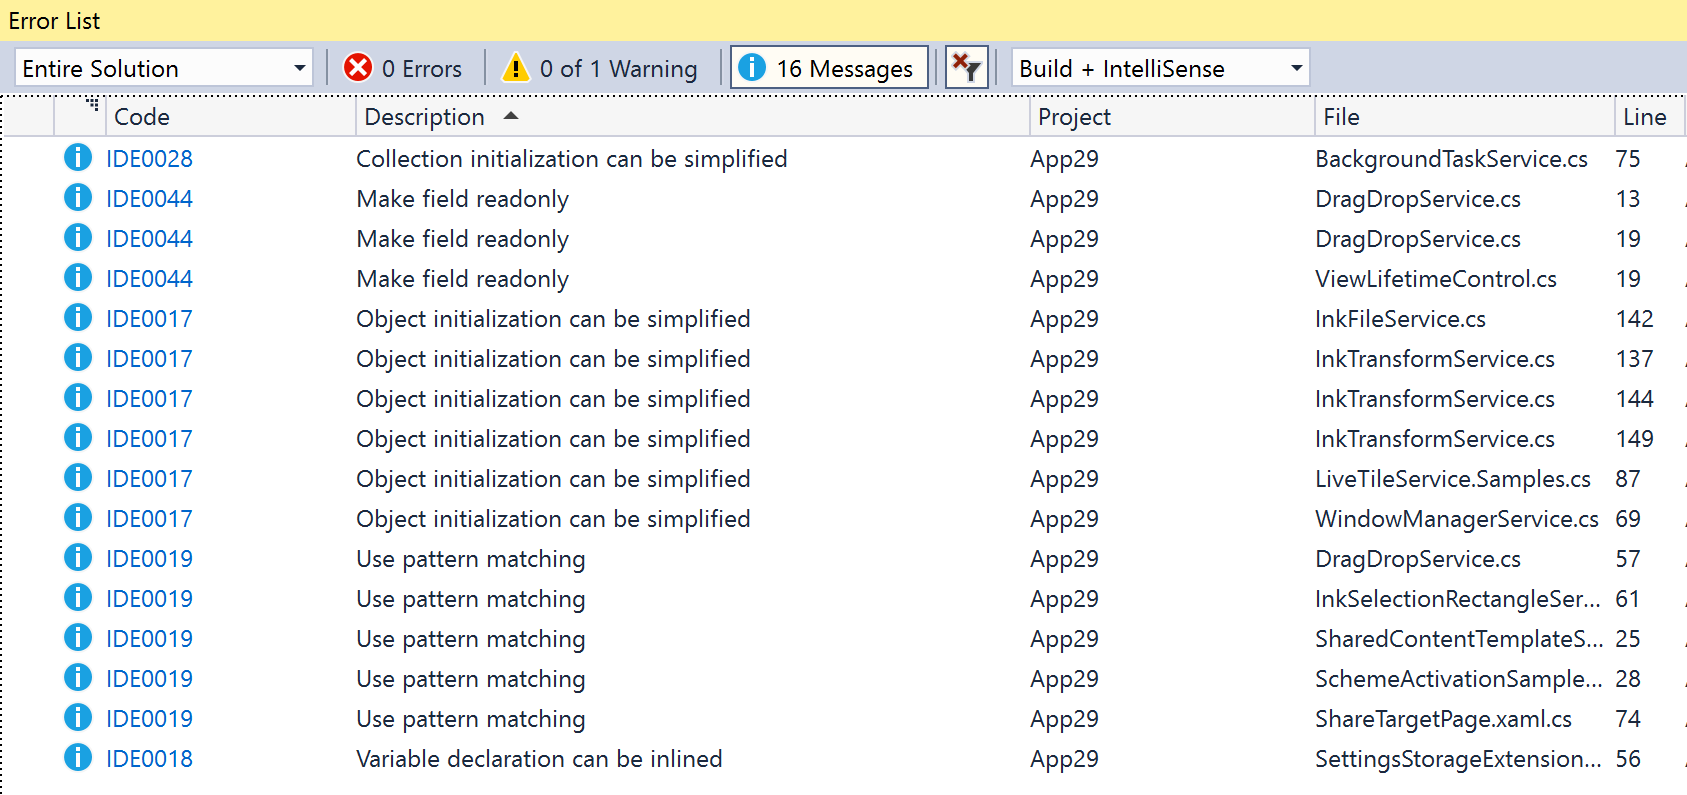Click file name BackgroundTaskService.cs

tap(1451, 159)
